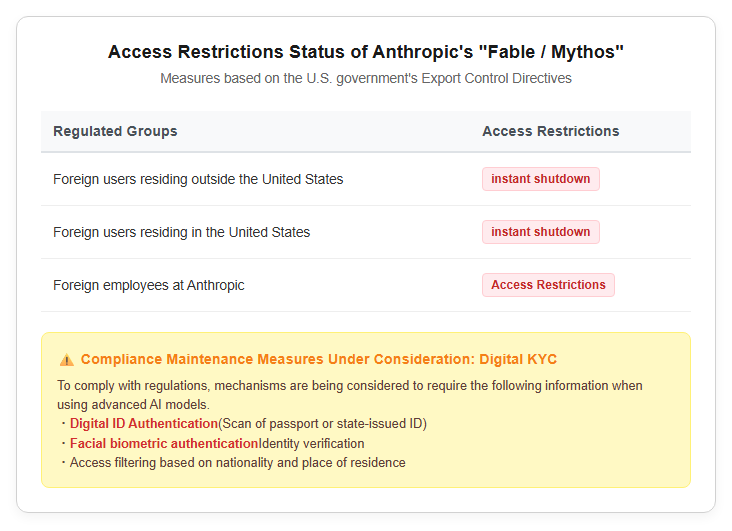Click the warning triangle icon
This screenshot has height=531, width=732.
point(67,360)
